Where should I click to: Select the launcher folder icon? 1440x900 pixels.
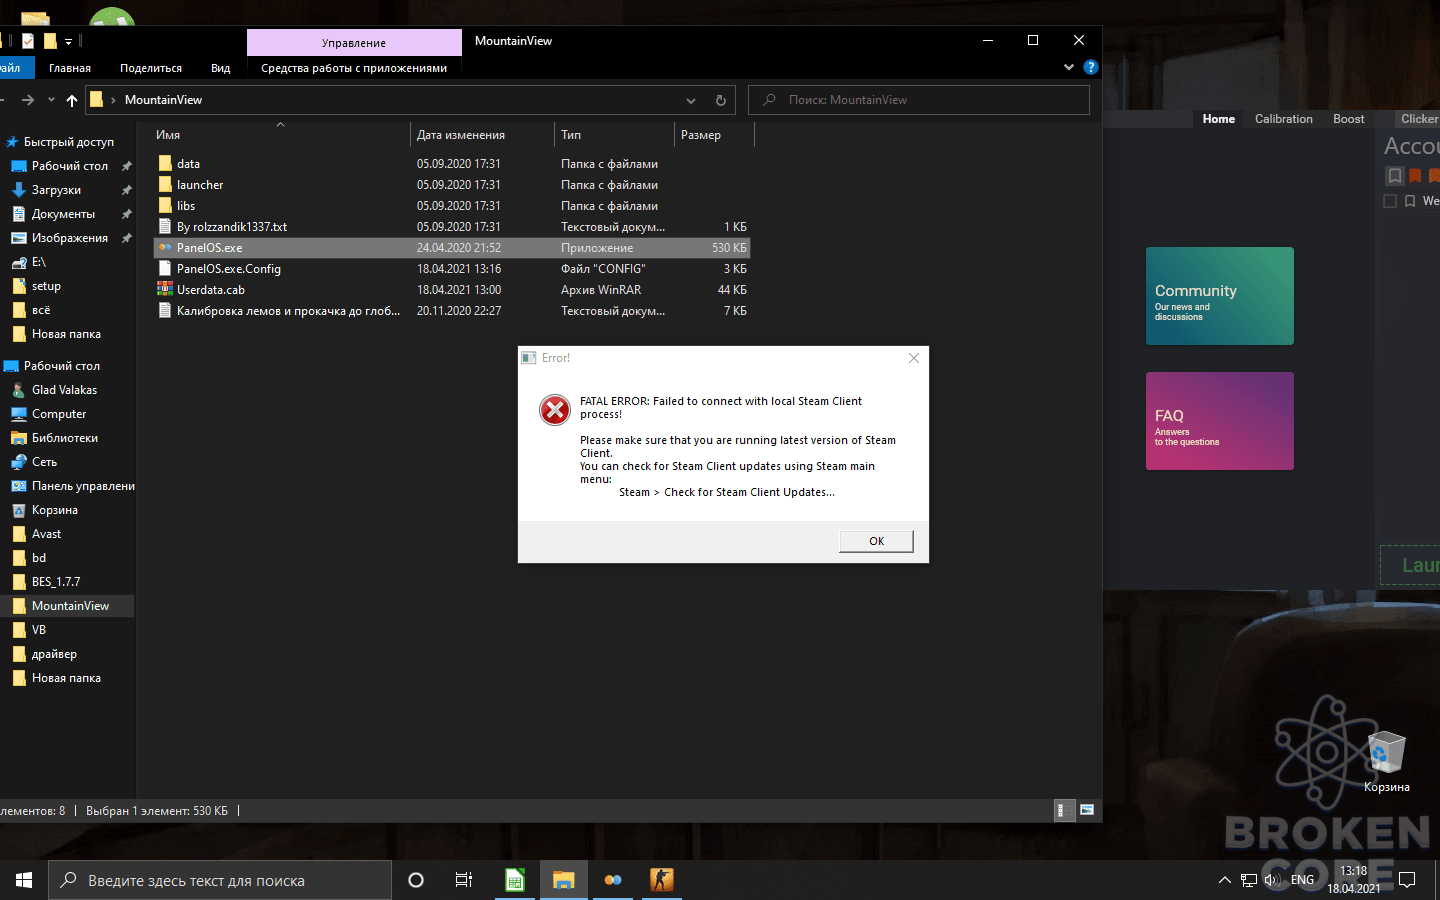click(165, 185)
